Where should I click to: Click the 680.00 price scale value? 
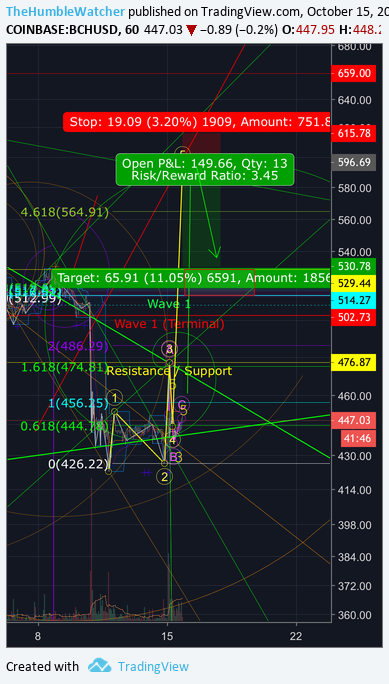355,46
